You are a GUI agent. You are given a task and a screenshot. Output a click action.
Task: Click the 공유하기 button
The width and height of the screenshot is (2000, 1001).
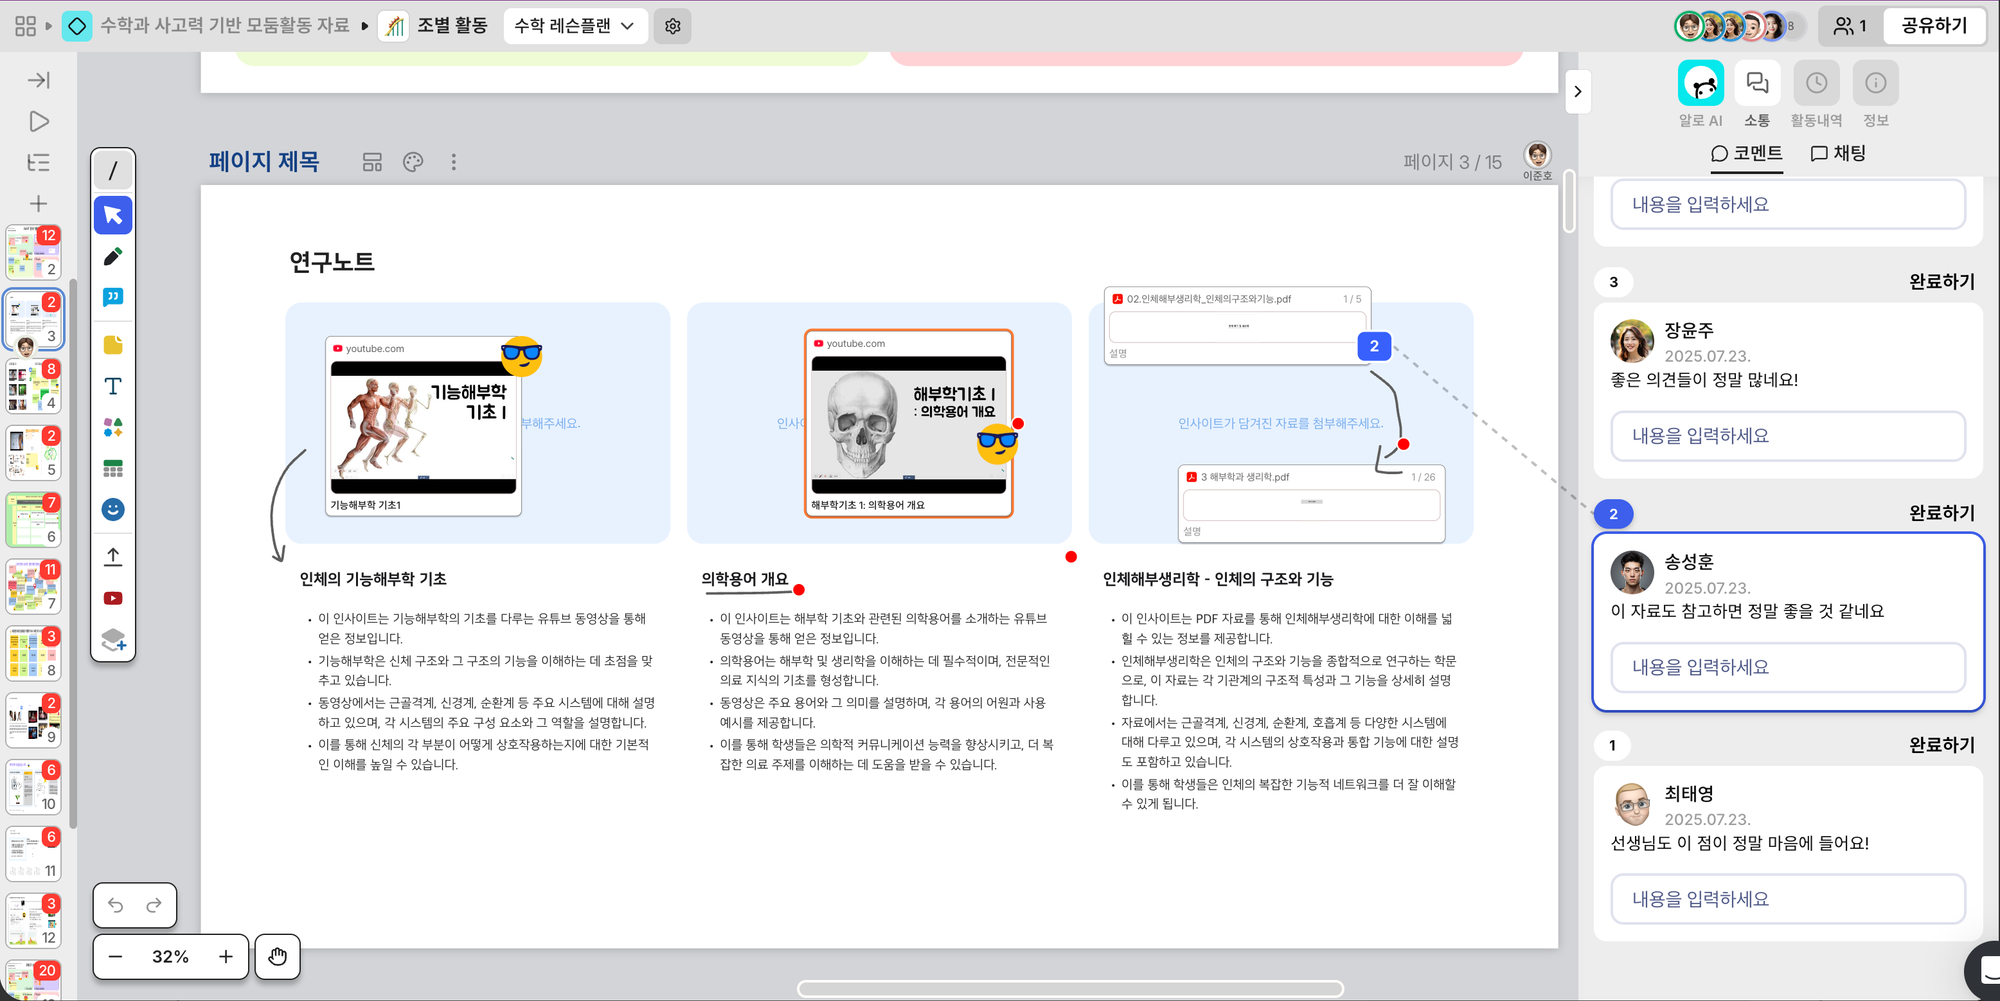pos(1933,26)
